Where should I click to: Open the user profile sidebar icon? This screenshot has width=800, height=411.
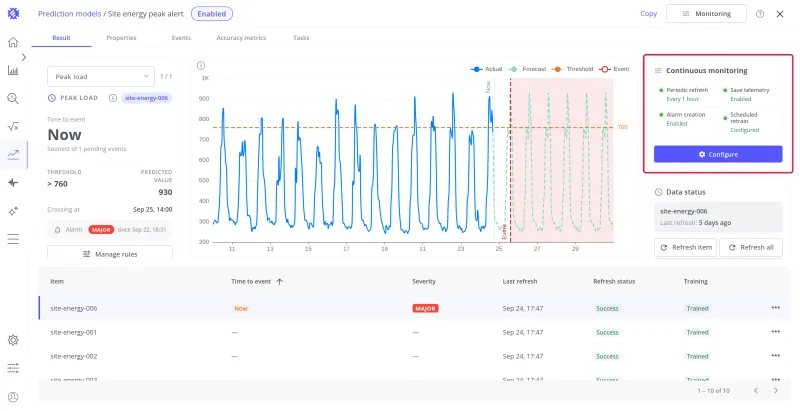pyautogui.click(x=13, y=397)
